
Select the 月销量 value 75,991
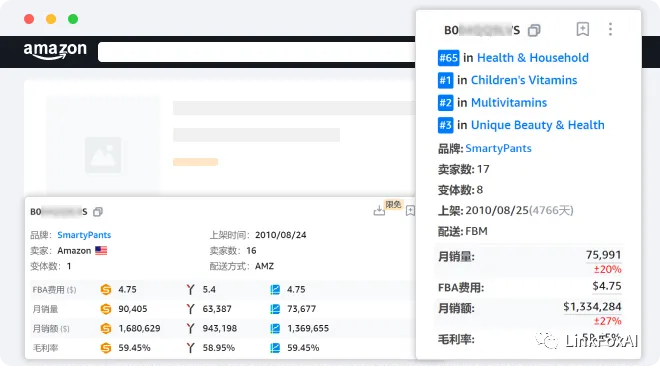tap(603, 255)
